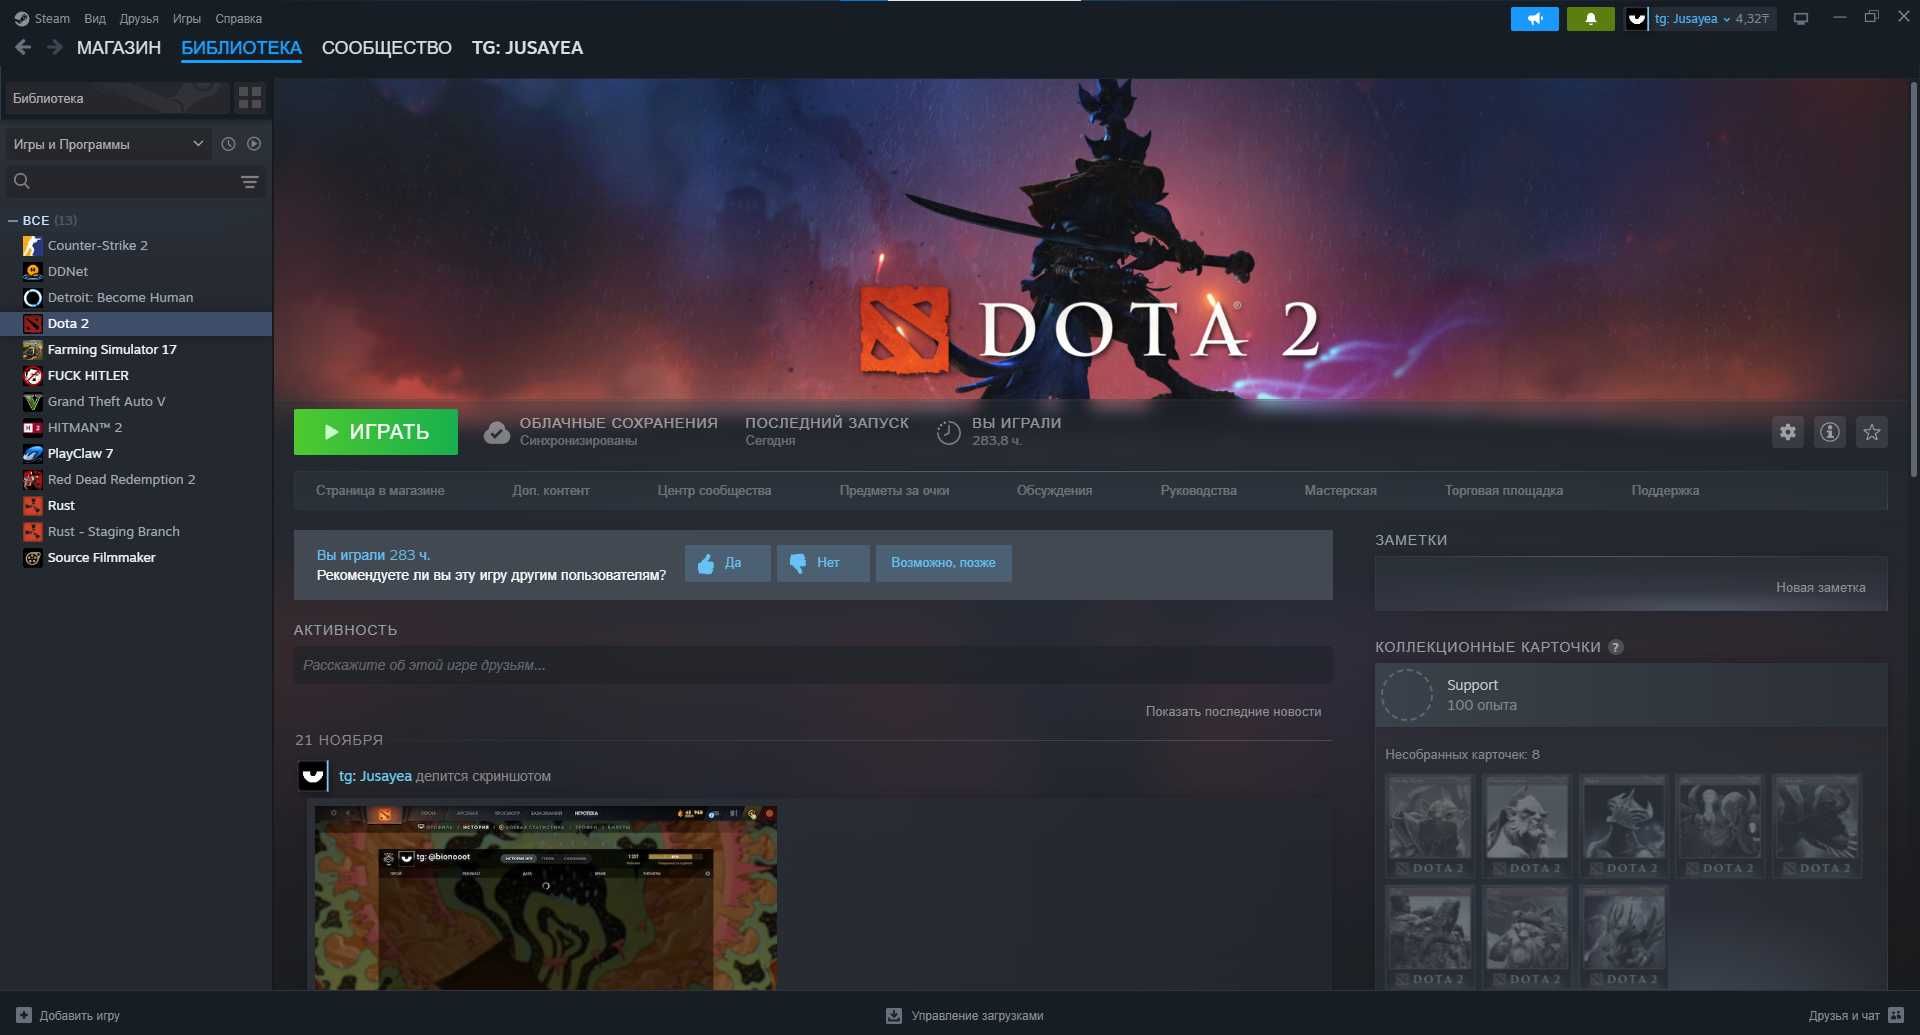Click the forward navigation arrow
This screenshot has height=1035, width=1920.
[x=55, y=47]
